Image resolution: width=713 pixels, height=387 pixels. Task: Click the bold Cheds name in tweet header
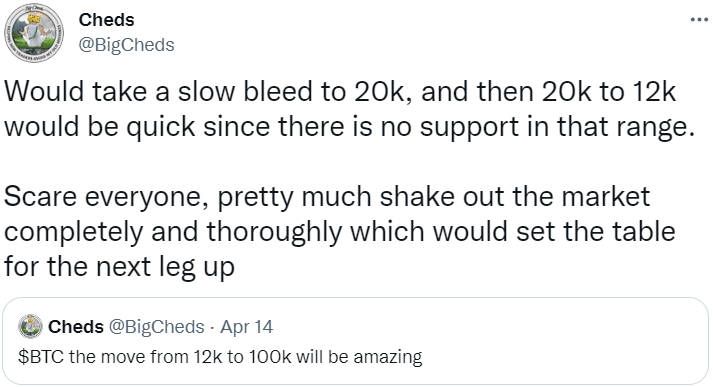click(106, 20)
